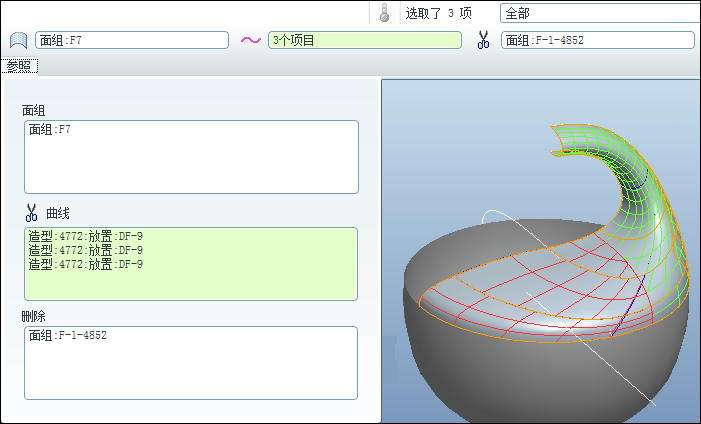701x424 pixels.
Task: Click the 删除 section label
Action: point(34,317)
